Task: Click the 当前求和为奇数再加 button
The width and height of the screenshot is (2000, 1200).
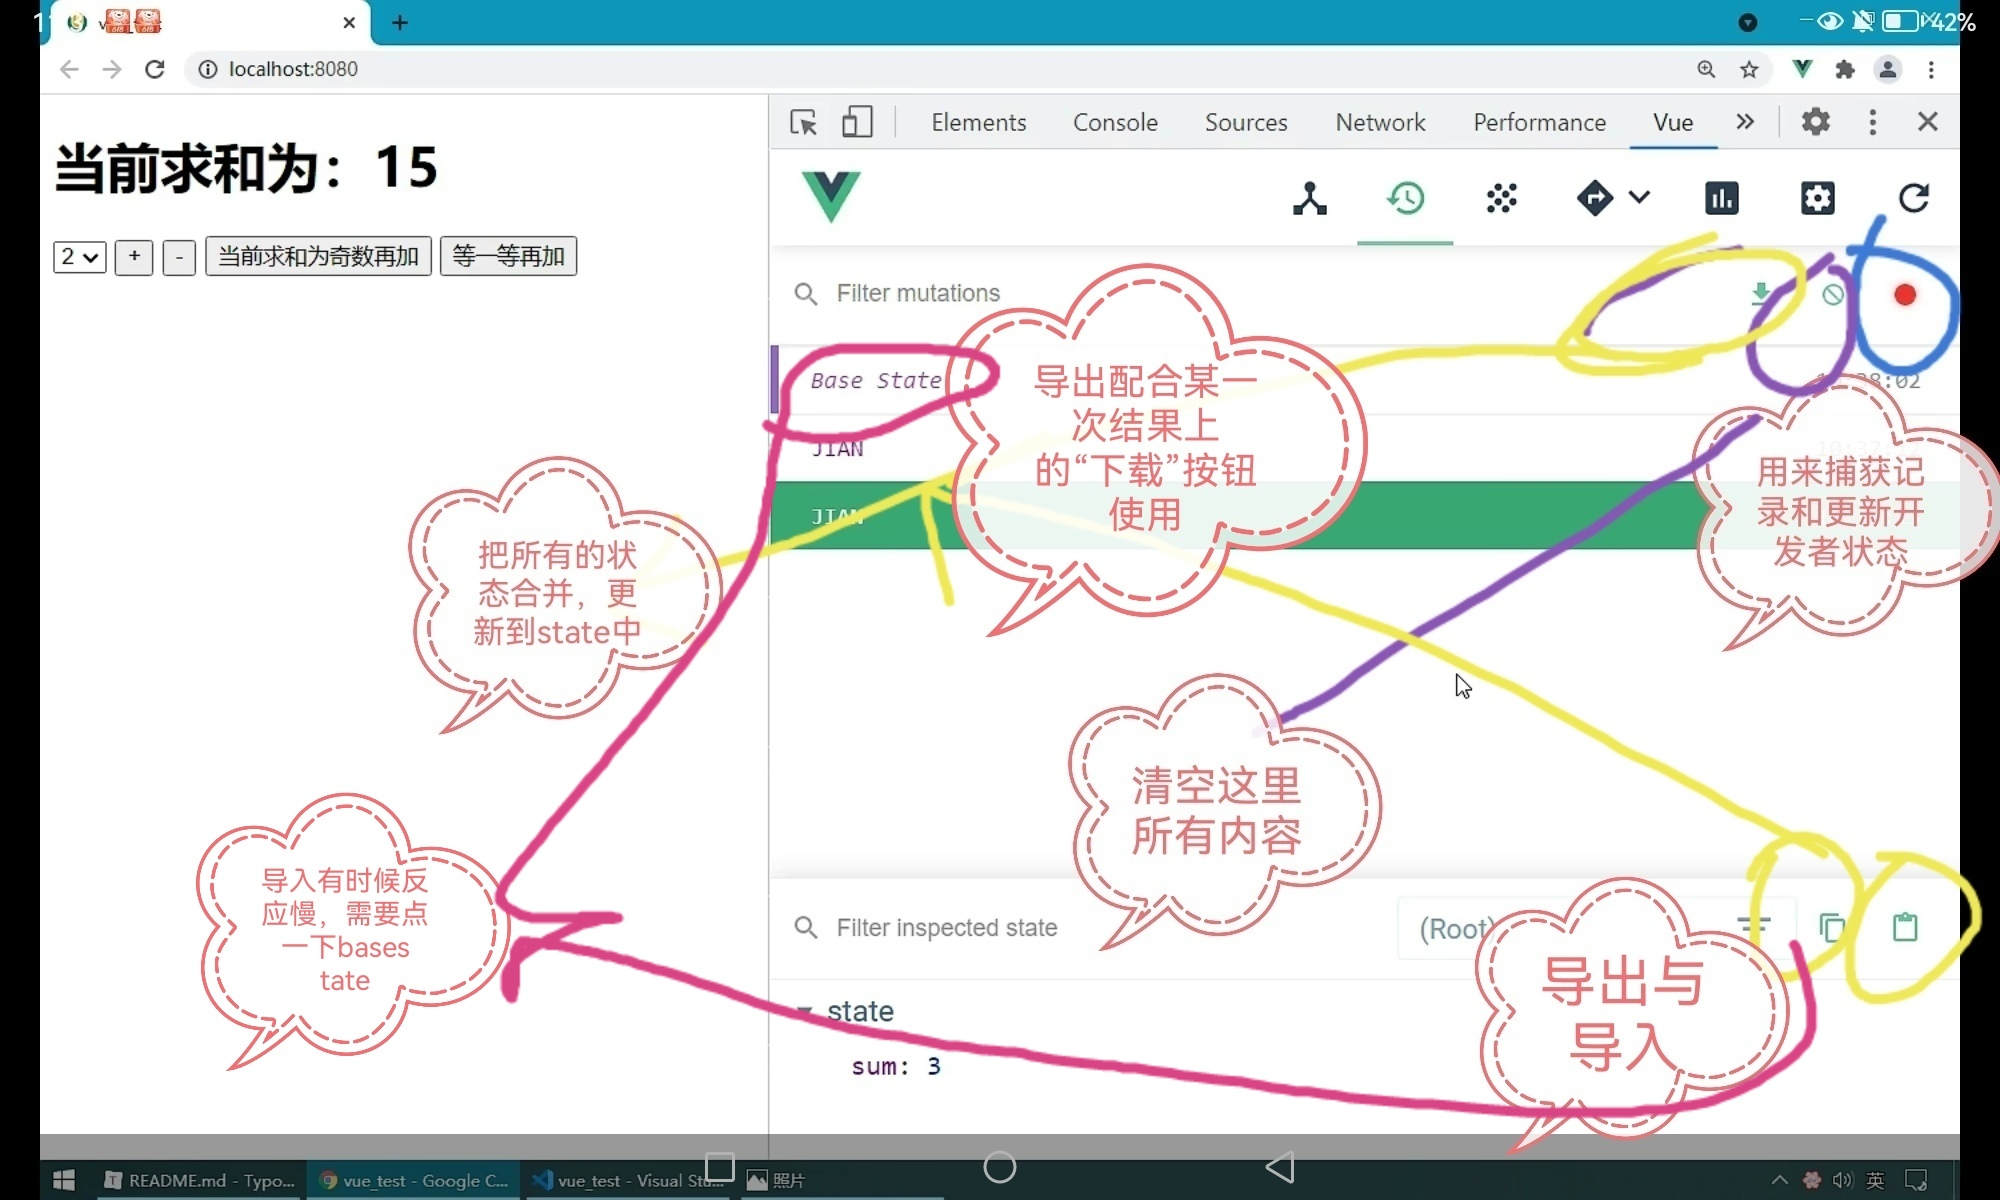Action: tap(318, 257)
